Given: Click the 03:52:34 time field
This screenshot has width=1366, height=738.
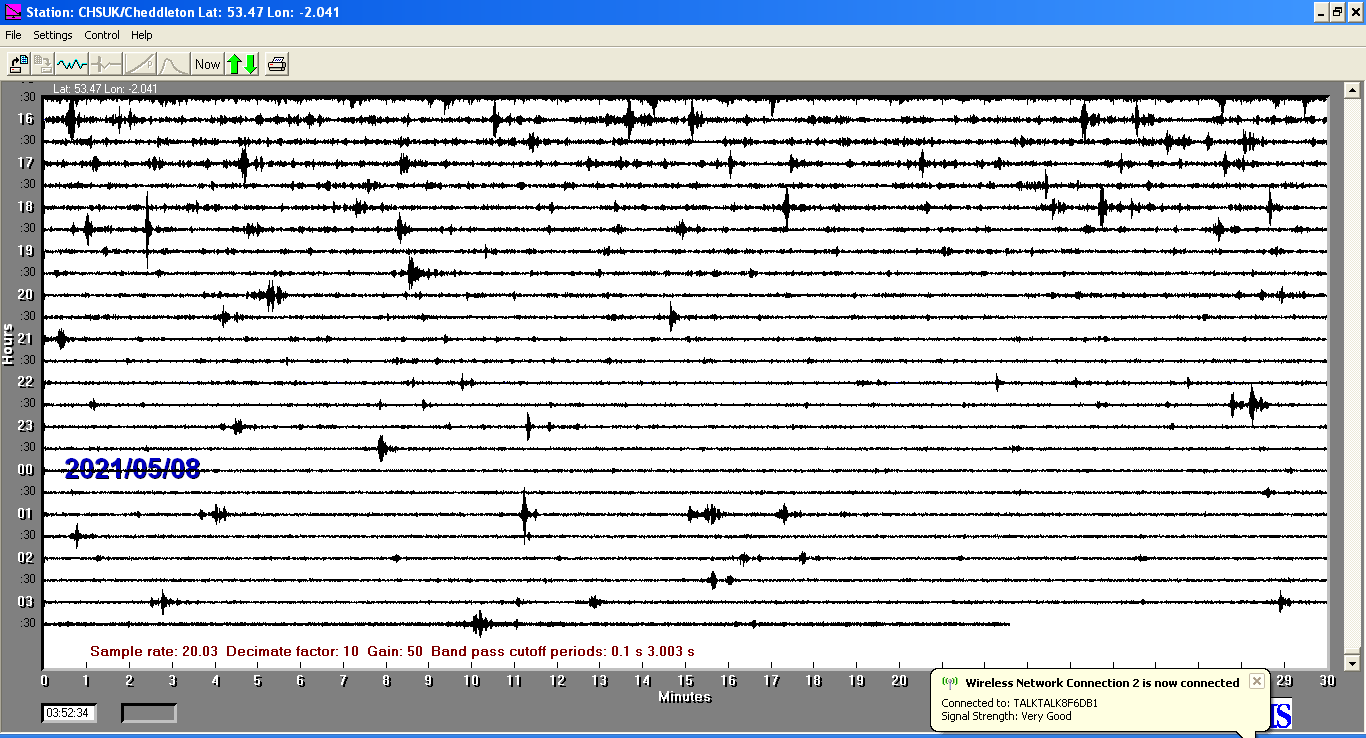Looking at the screenshot, I should coord(69,713).
